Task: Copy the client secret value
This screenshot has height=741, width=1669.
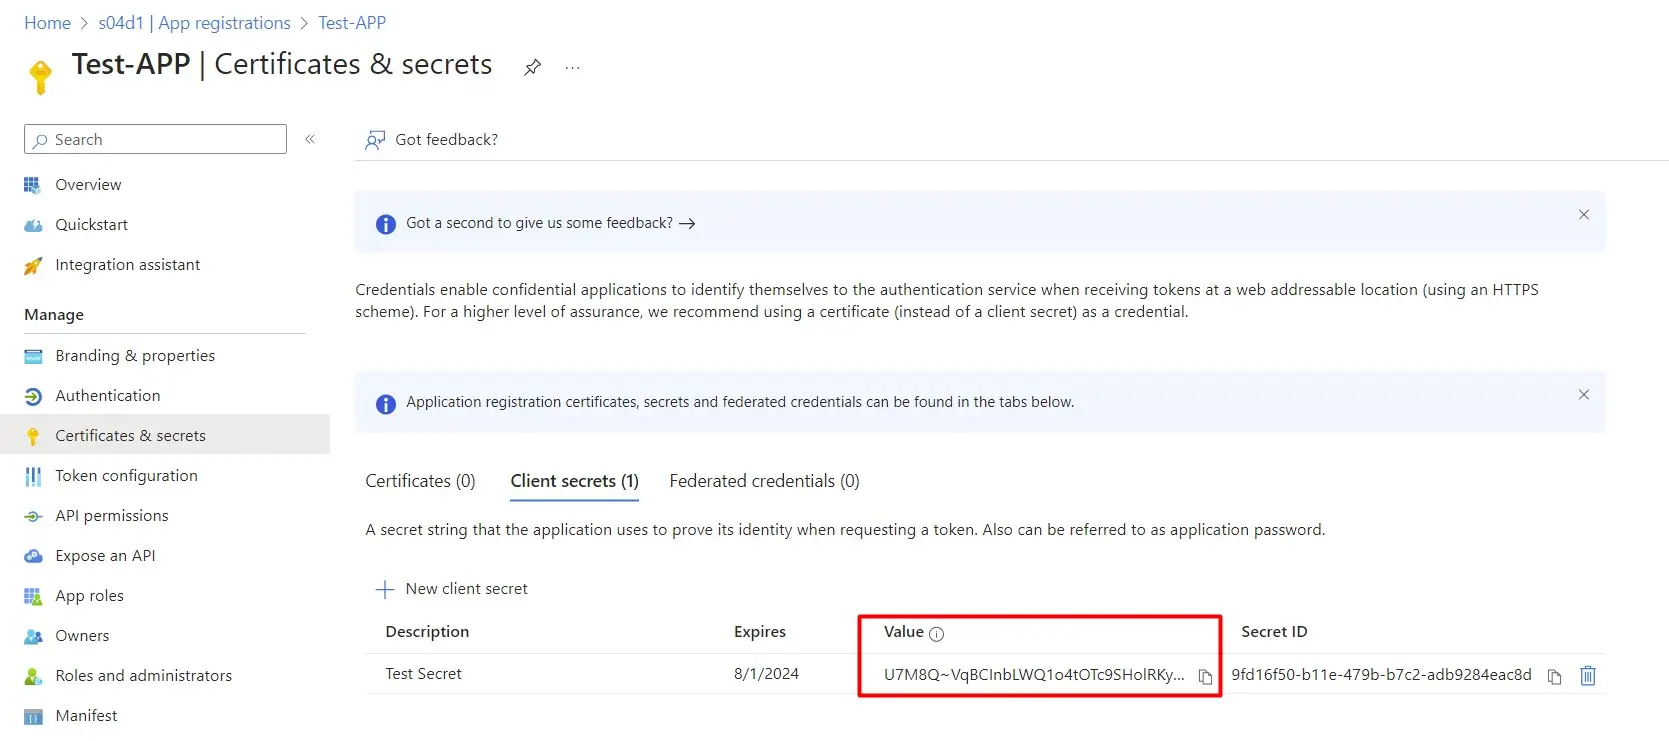Action: click(1205, 677)
